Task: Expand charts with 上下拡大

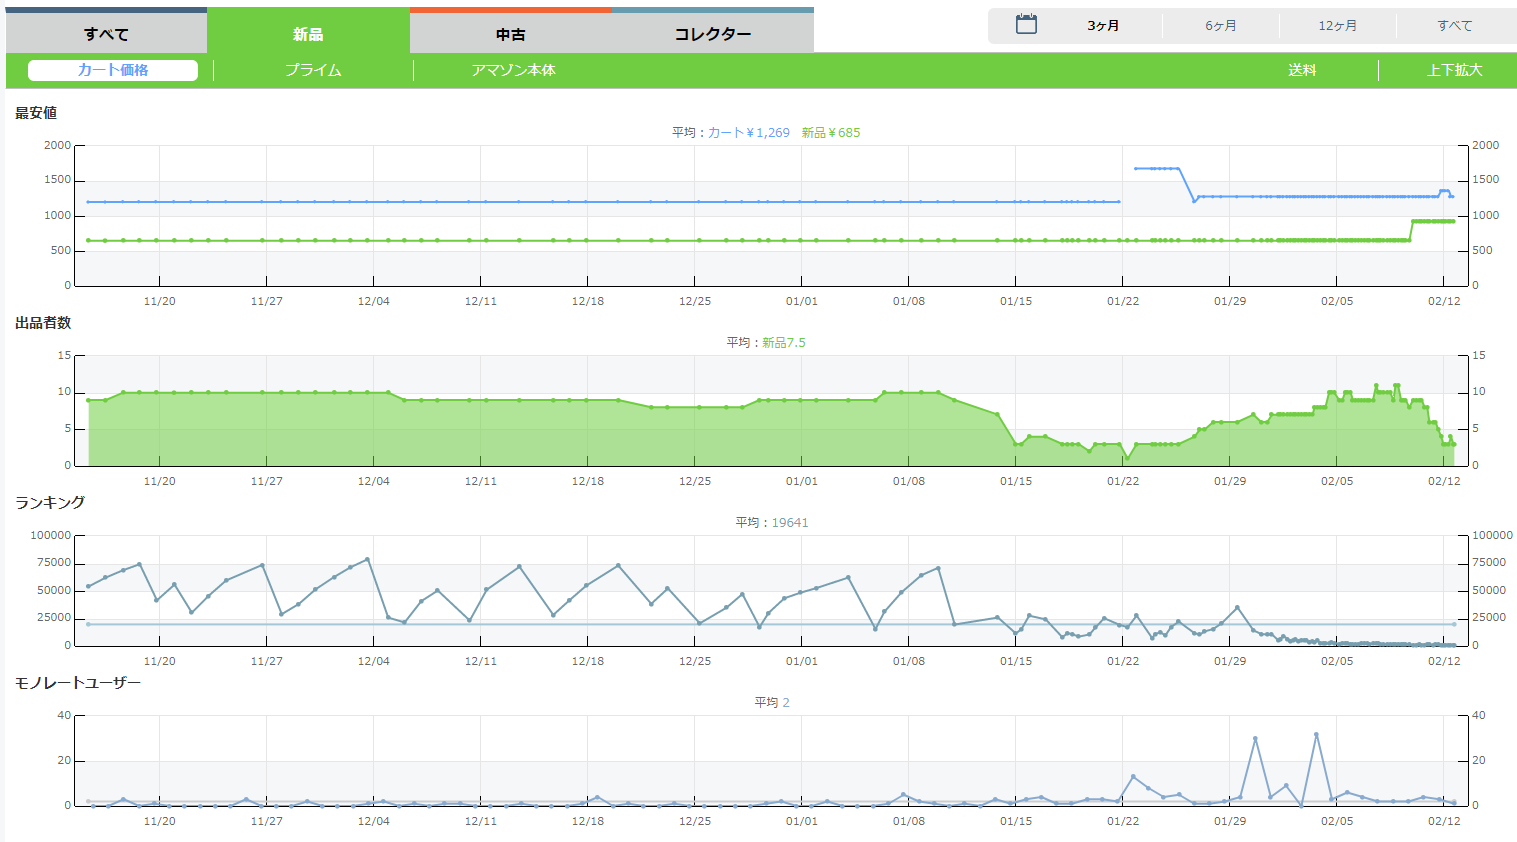Action: pos(1454,70)
